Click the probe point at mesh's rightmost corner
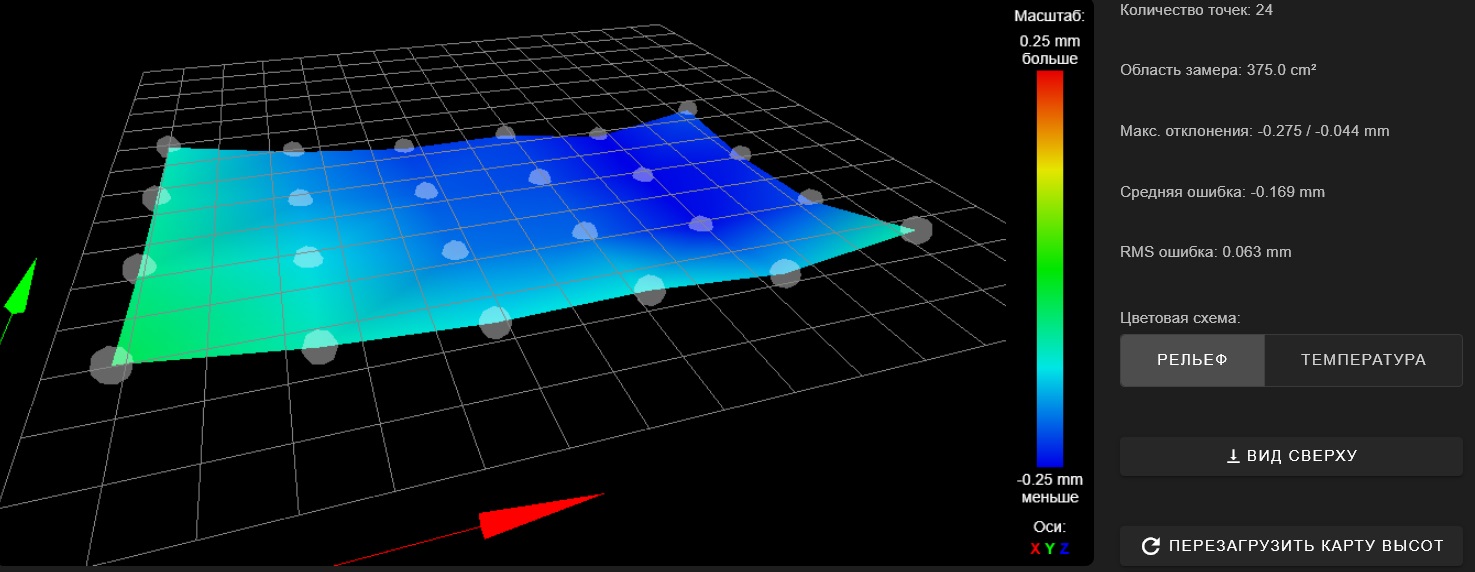Viewport: 1475px width, 572px height. 916,230
